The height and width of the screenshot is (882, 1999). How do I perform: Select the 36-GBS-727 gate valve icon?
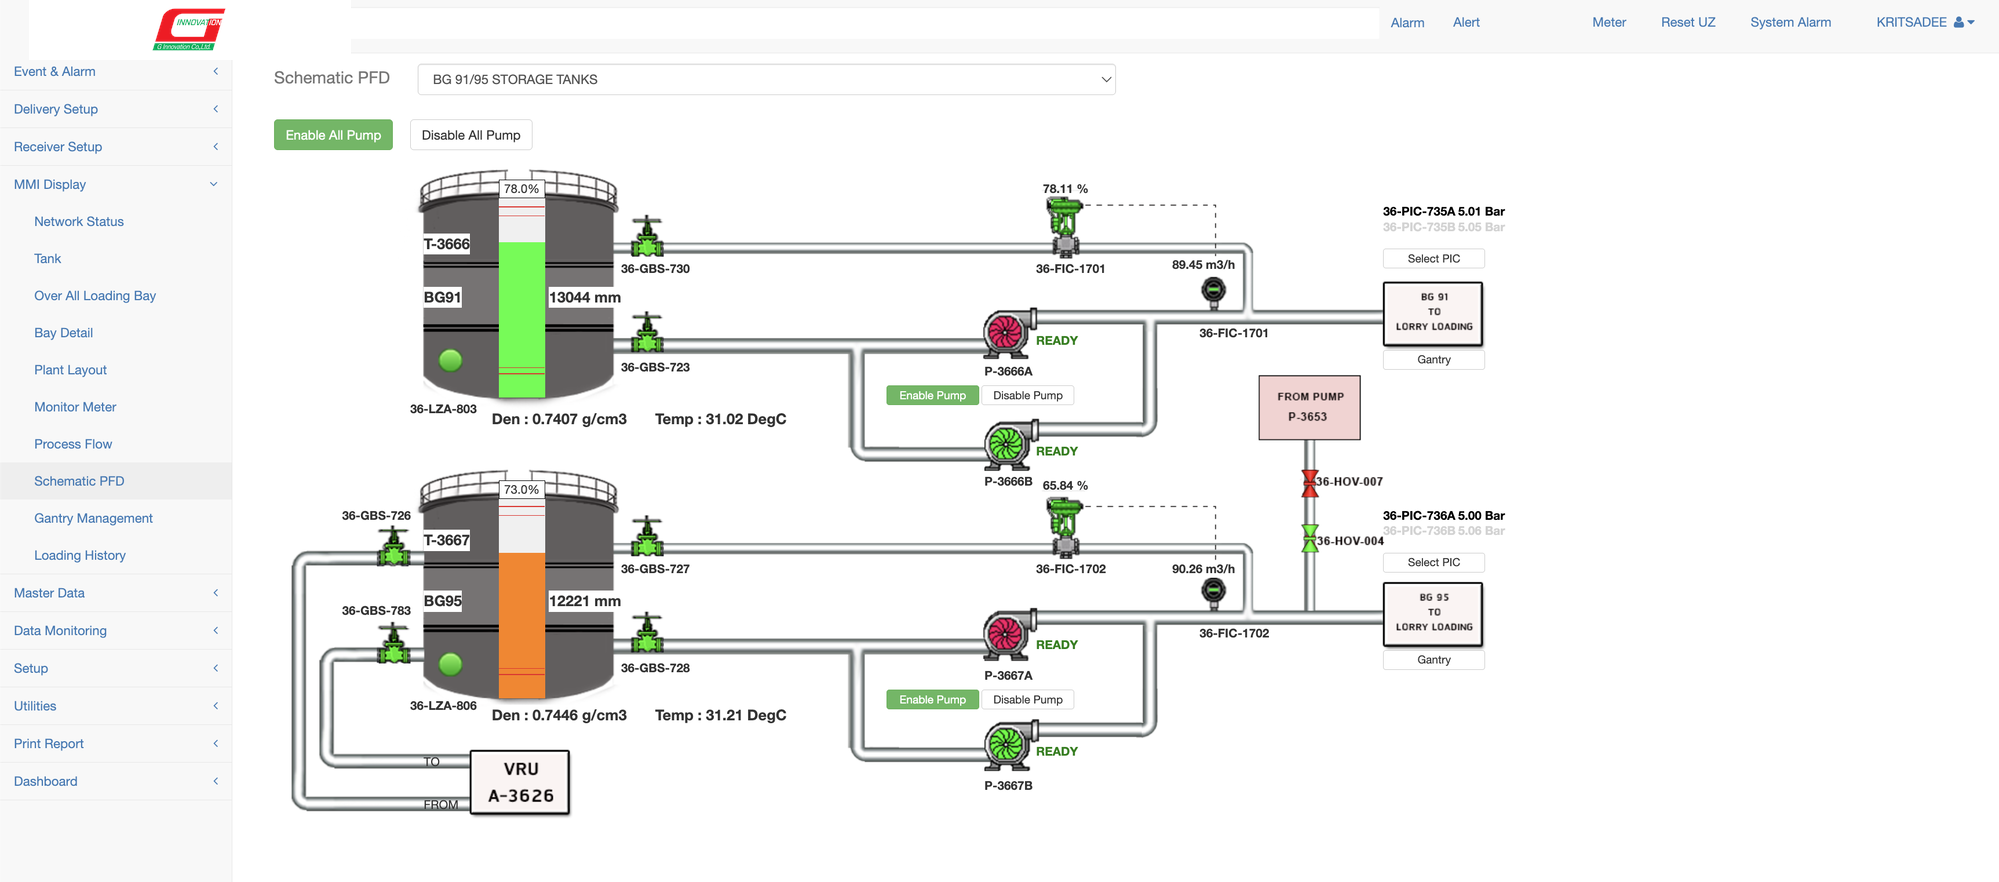pos(647,537)
